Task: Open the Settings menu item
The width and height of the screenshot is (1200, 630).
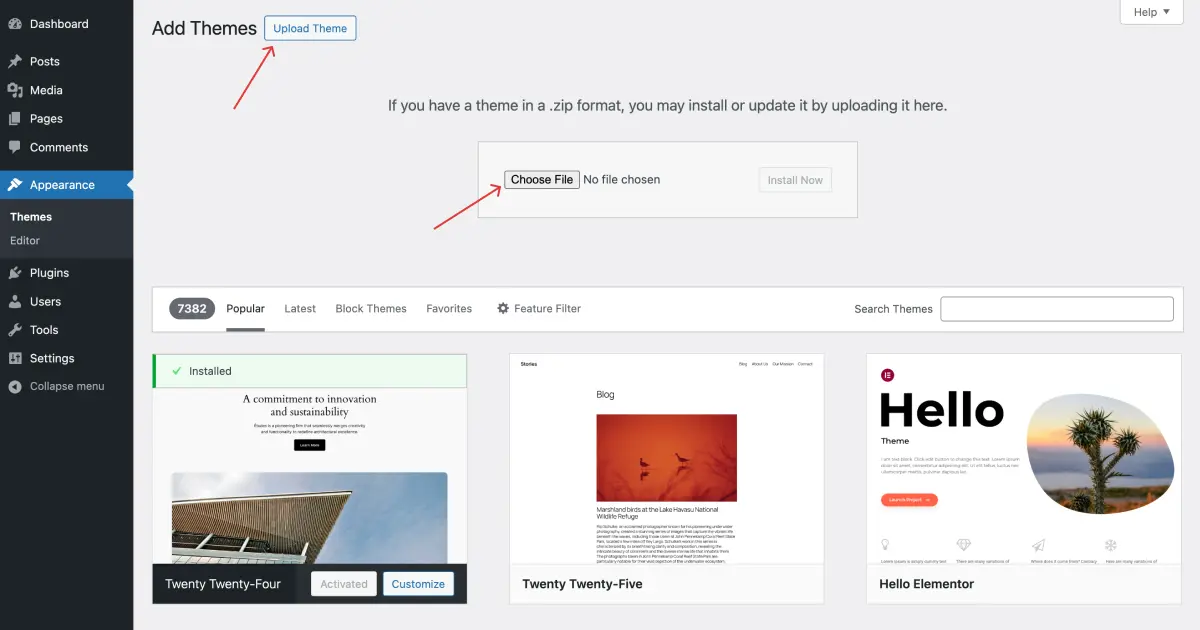Action: coord(66,358)
